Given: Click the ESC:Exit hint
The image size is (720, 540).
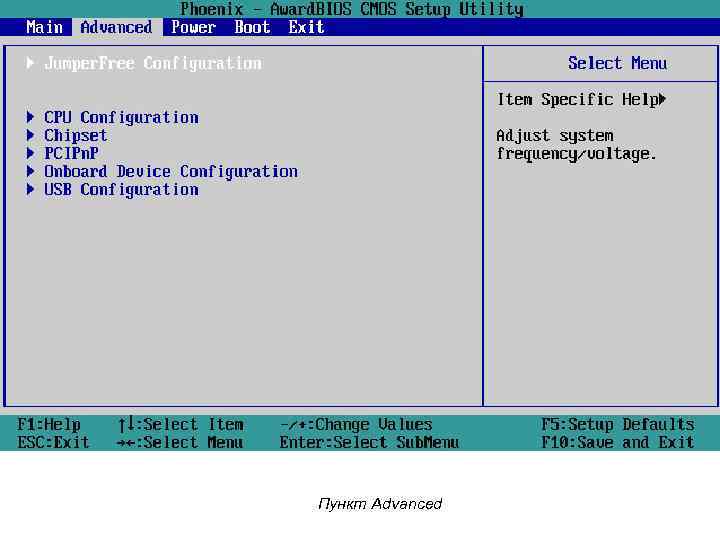Looking at the screenshot, I should 53,442.
